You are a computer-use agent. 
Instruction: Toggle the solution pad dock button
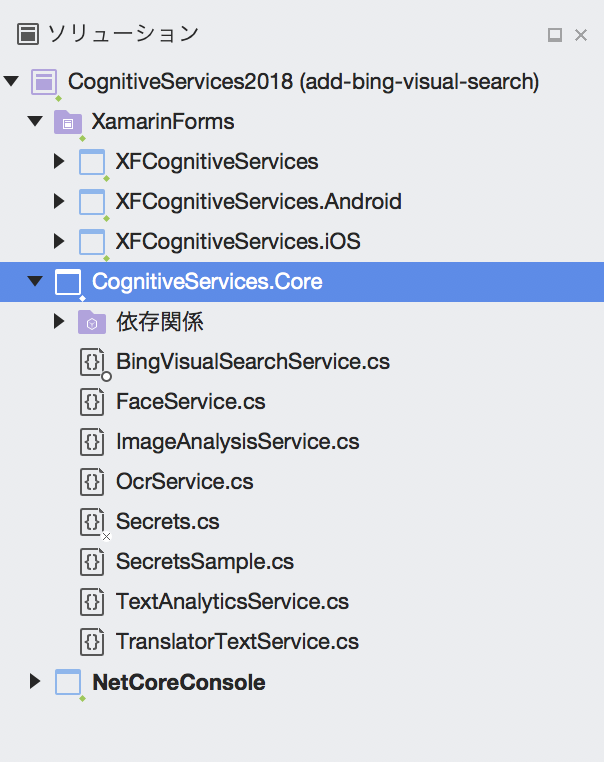click(x=555, y=35)
